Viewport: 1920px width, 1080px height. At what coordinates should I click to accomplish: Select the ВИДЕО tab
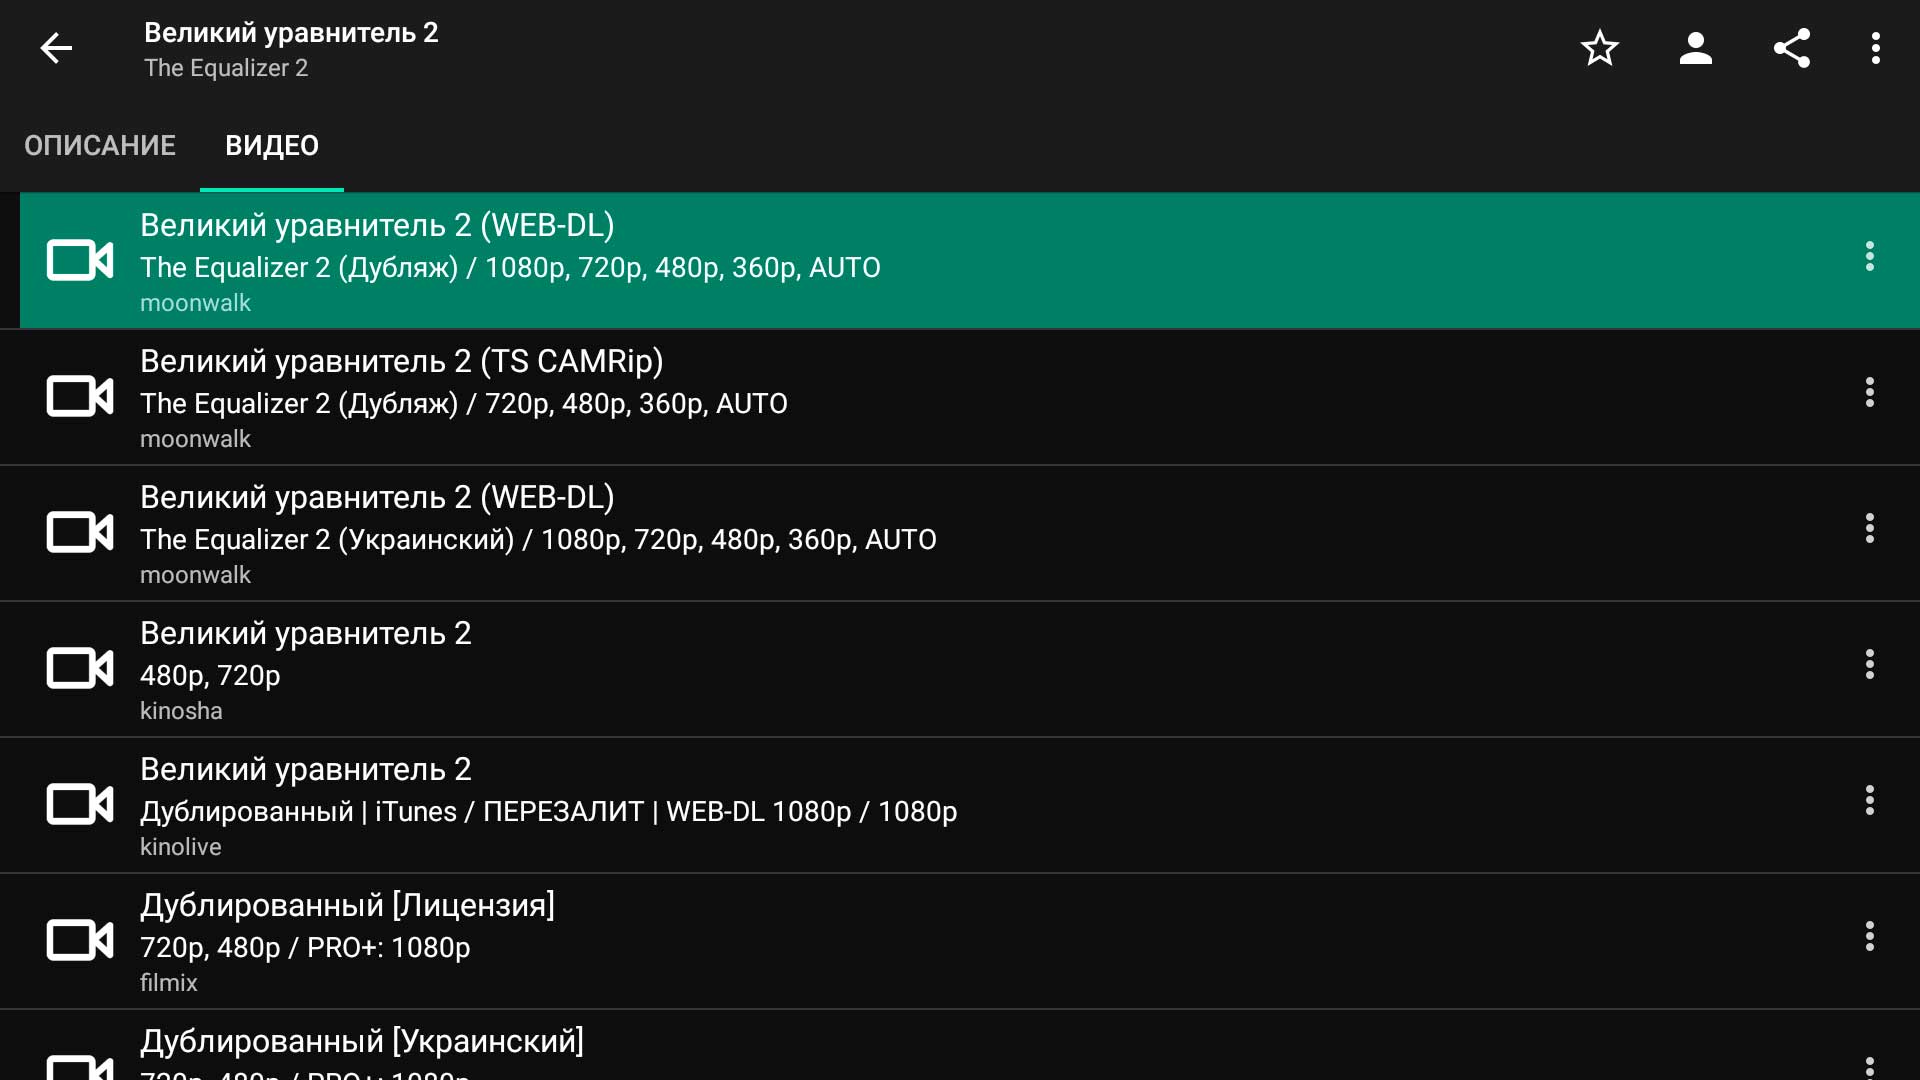[x=271, y=146]
